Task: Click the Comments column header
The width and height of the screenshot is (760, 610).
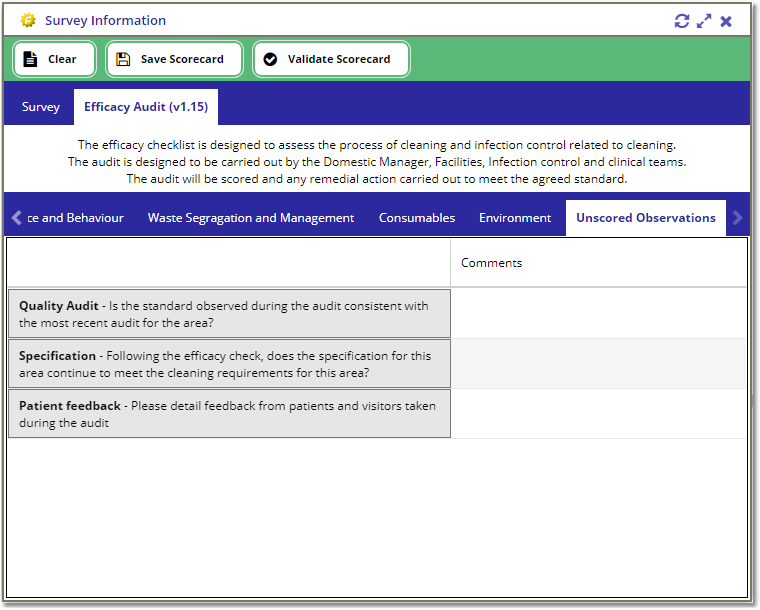Action: point(598,263)
